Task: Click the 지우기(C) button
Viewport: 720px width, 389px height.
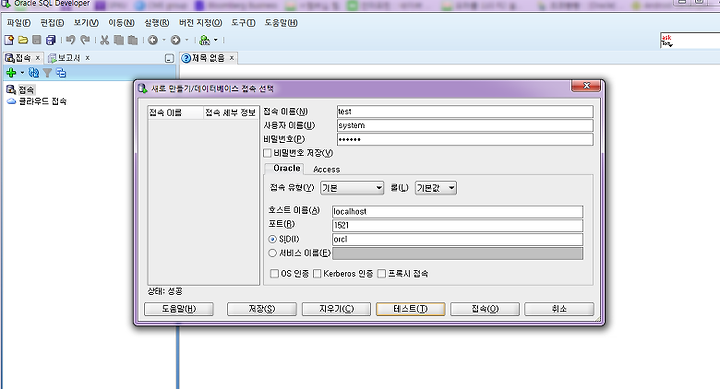Action: click(336, 309)
